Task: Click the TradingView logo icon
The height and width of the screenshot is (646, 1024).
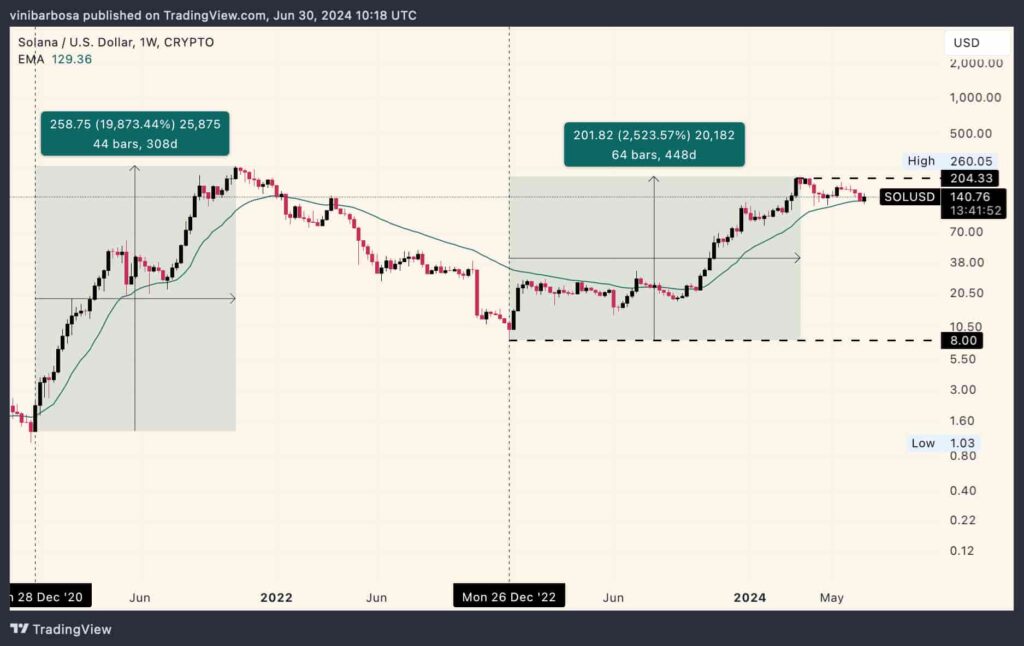Action: pos(19,628)
